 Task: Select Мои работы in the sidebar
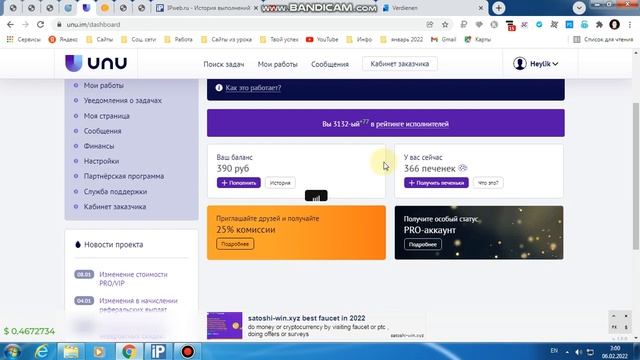click(104, 85)
